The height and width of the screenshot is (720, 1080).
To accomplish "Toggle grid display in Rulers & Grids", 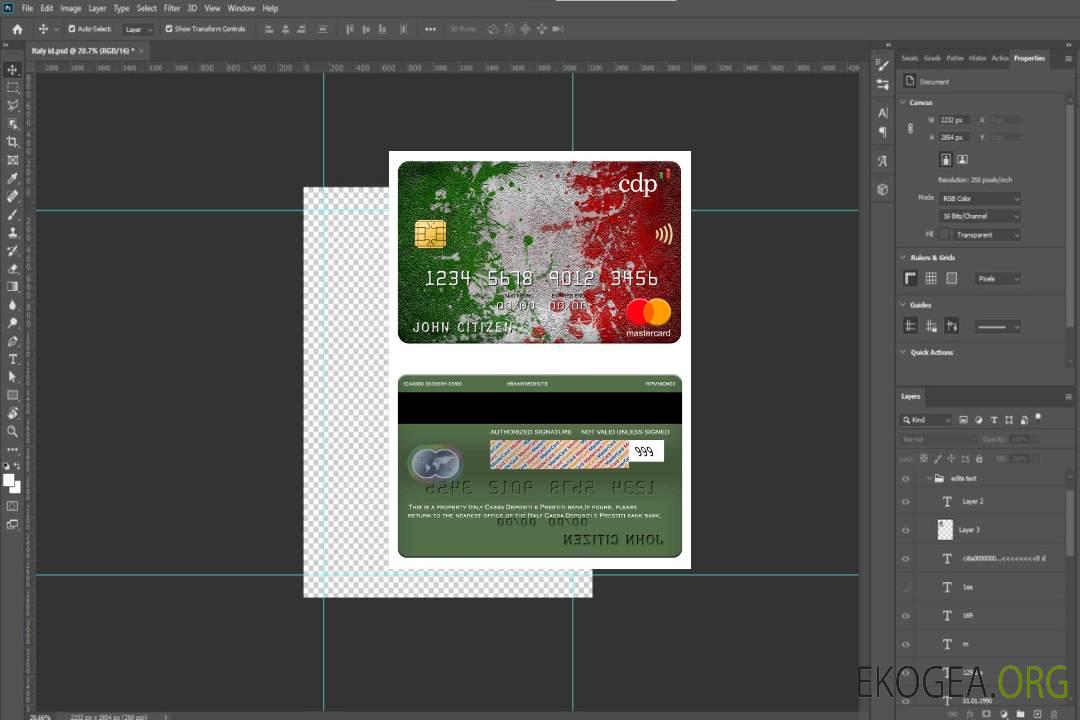I will 931,278.
